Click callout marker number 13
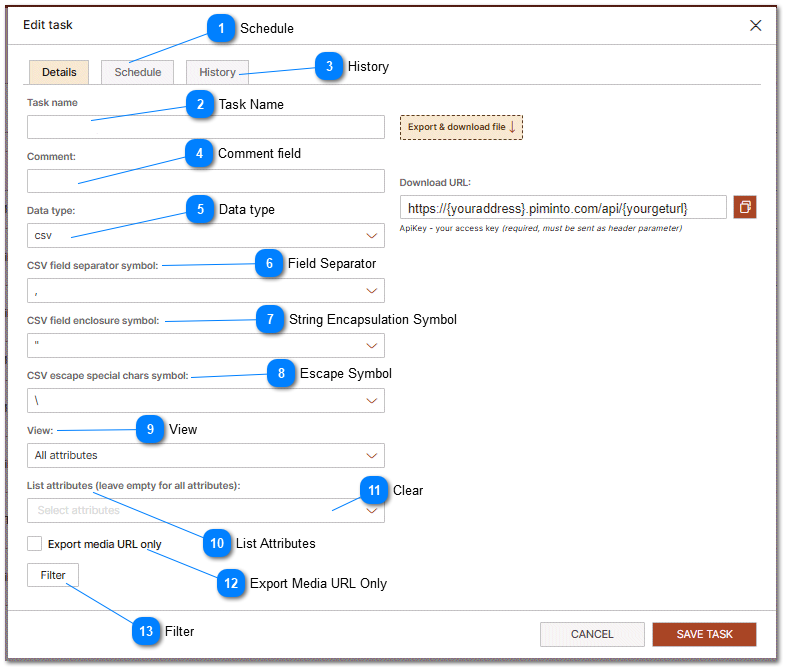The image size is (786, 670). [x=146, y=631]
